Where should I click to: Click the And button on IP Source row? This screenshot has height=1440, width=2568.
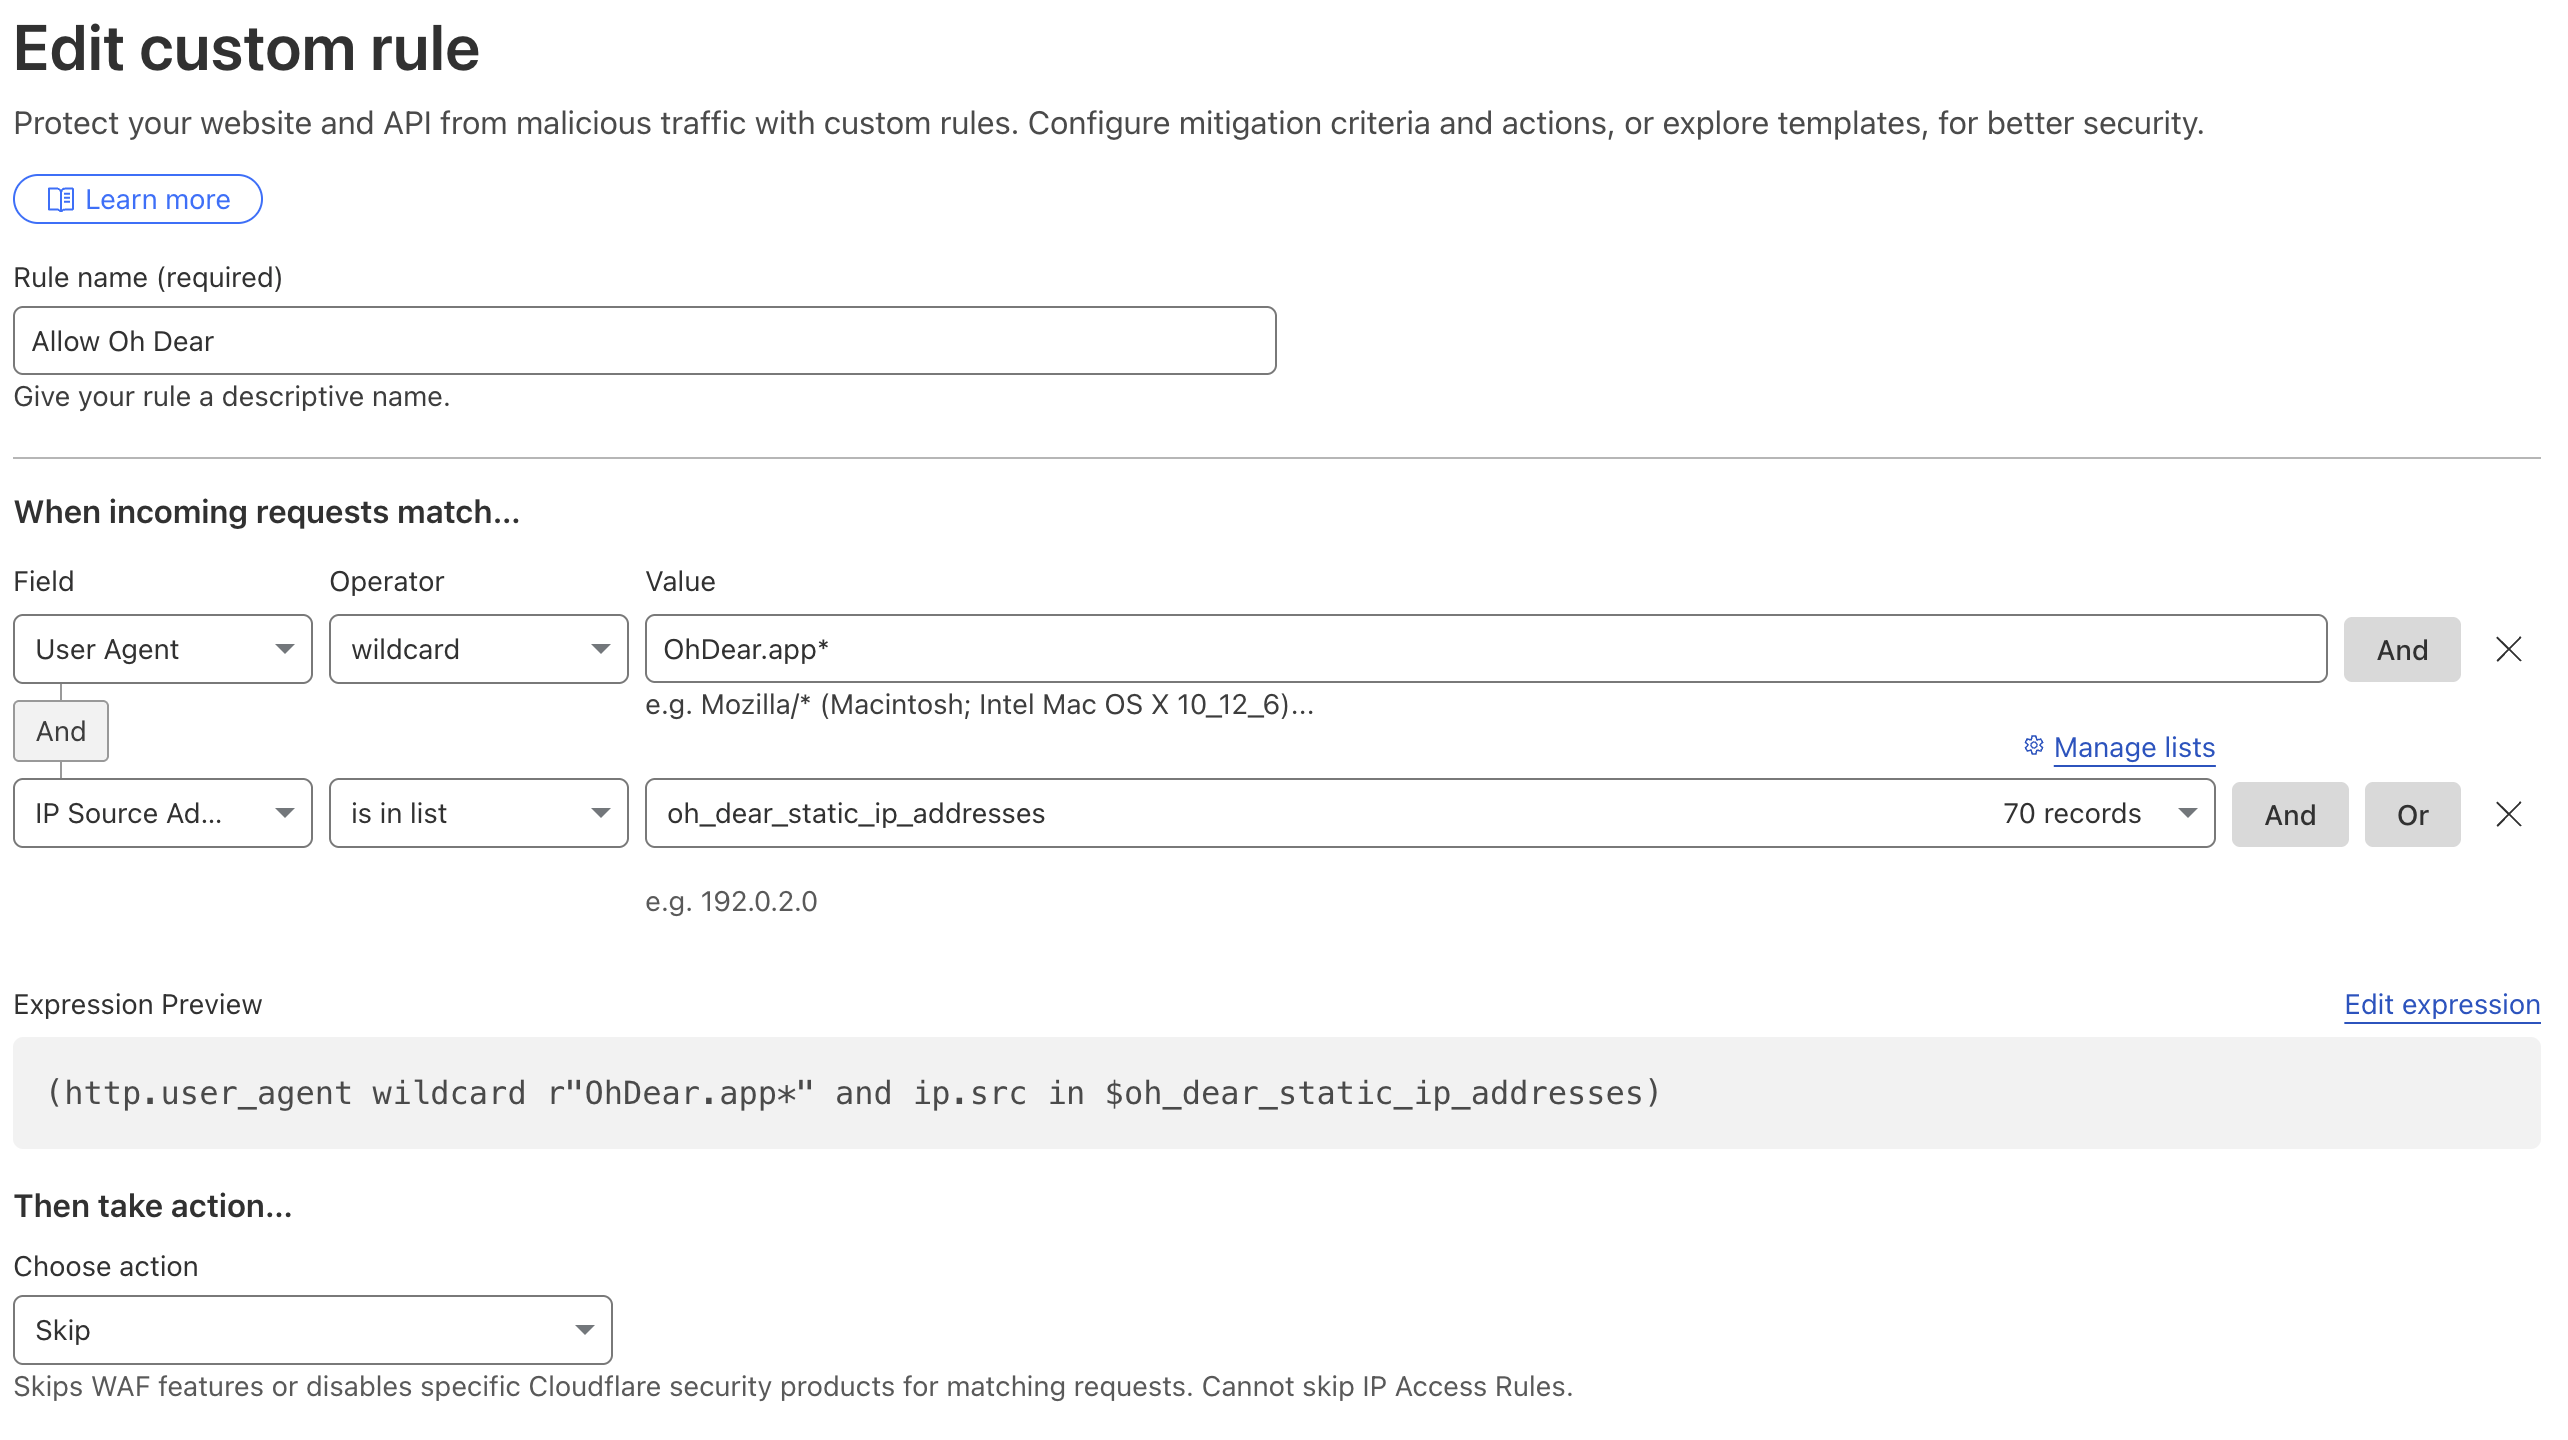(x=2289, y=815)
